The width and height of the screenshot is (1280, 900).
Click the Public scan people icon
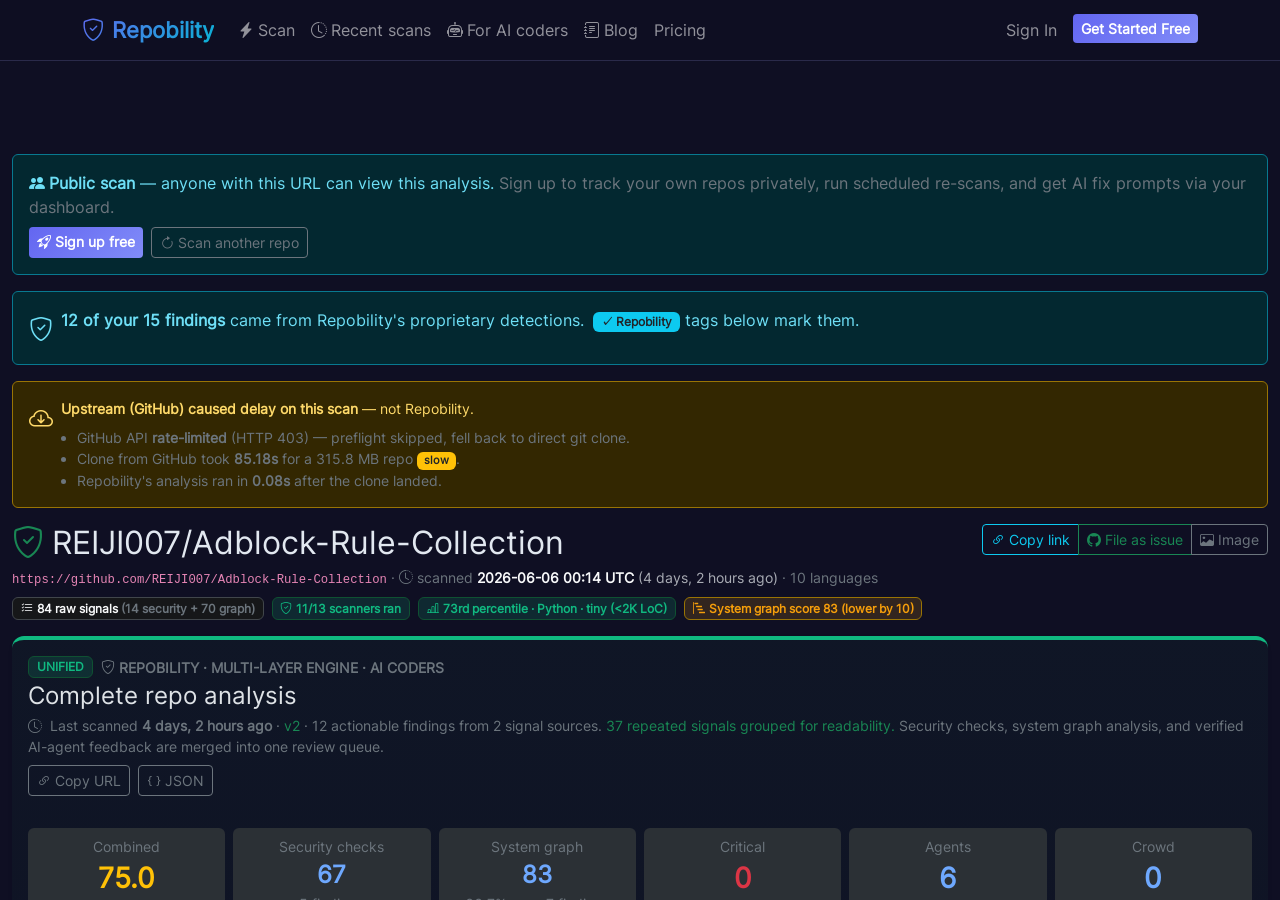(37, 183)
